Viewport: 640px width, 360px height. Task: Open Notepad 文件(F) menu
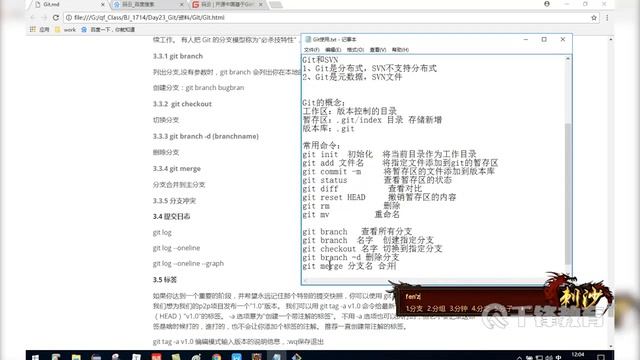coord(311,50)
